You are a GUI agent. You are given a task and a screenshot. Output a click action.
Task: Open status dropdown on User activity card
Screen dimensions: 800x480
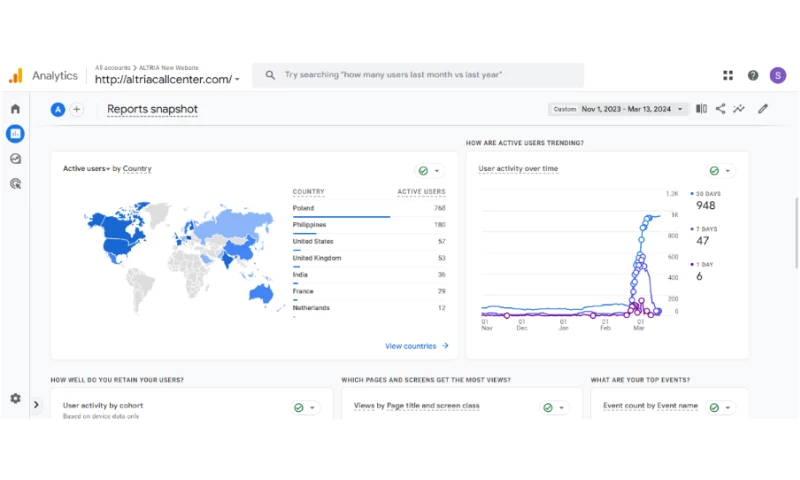(x=719, y=171)
